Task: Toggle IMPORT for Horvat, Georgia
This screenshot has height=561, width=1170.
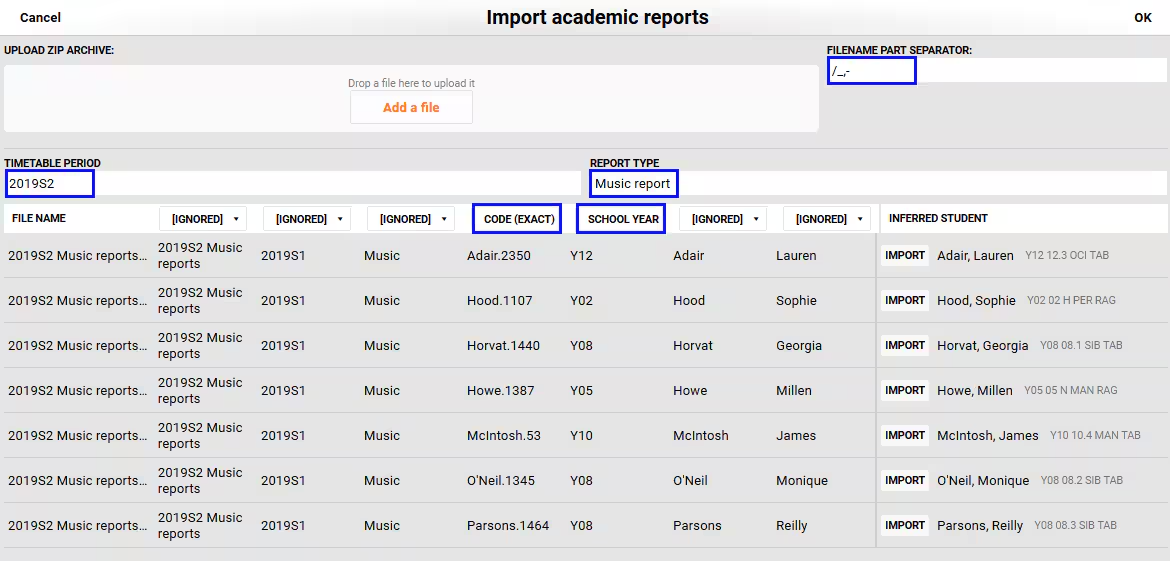Action: [904, 345]
